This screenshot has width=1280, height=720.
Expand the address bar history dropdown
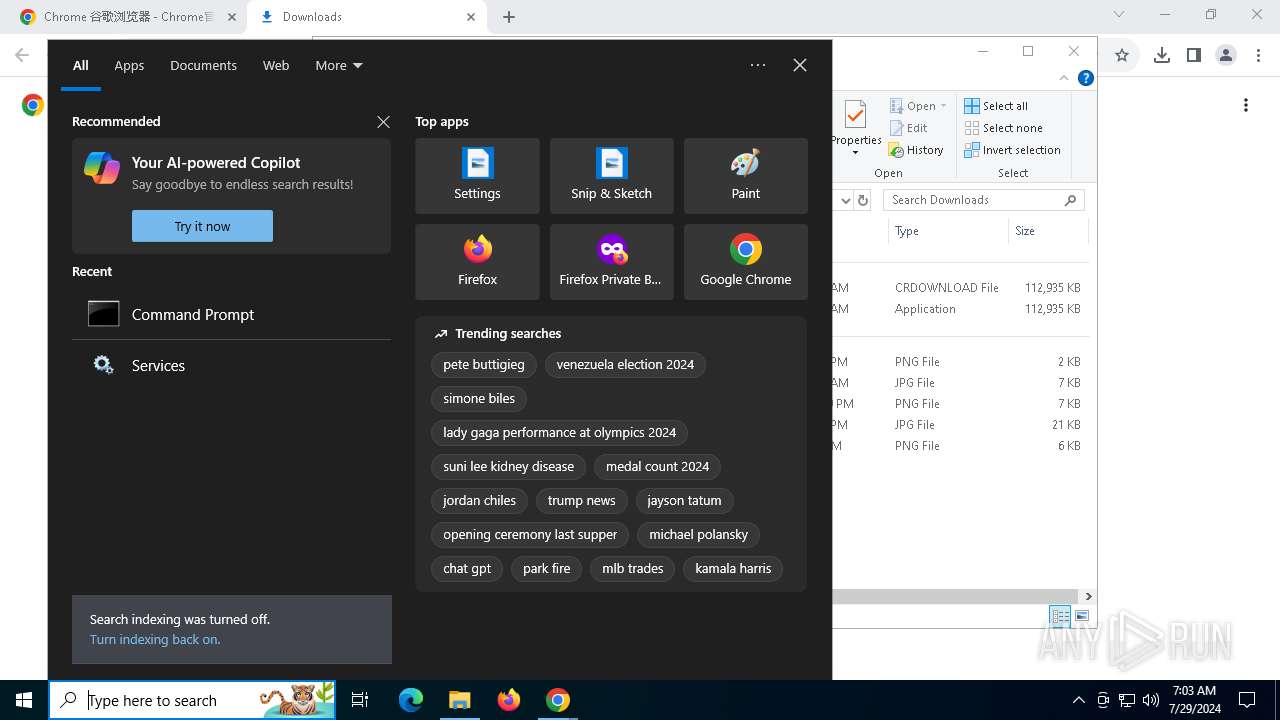[846, 200]
